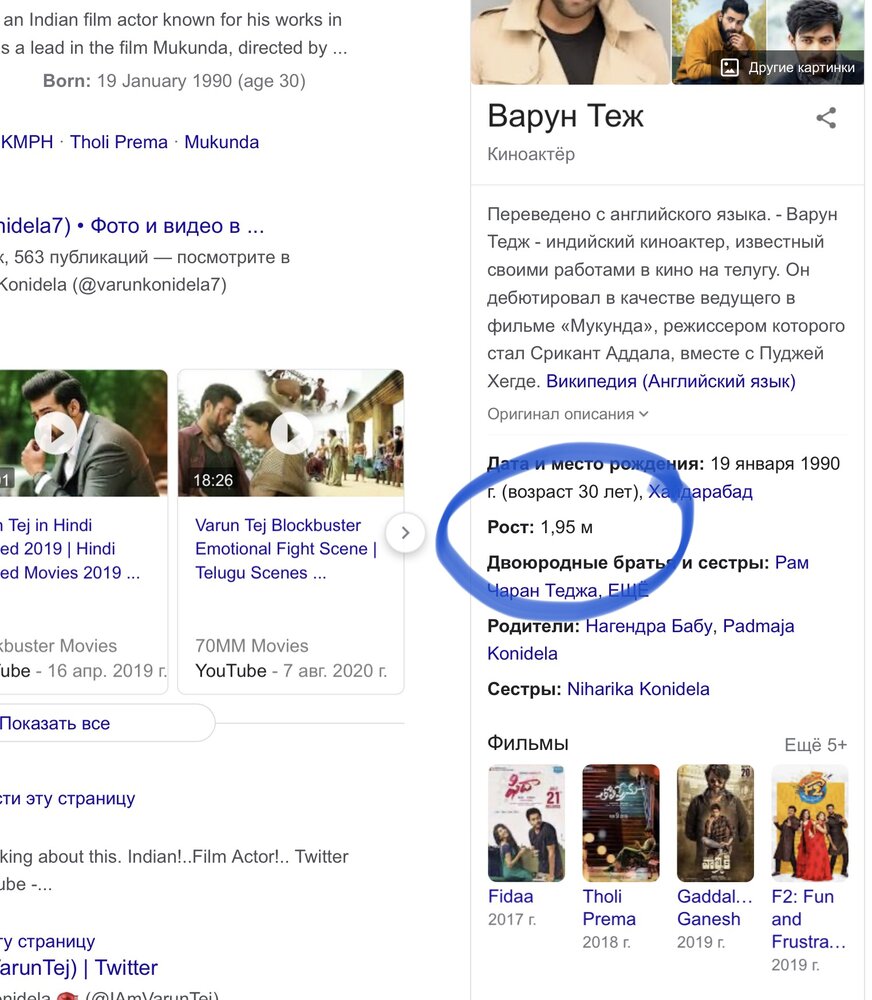This screenshot has height=1000, width=872.
Task: Click the Варун Теж panel heading
Action: point(565,116)
